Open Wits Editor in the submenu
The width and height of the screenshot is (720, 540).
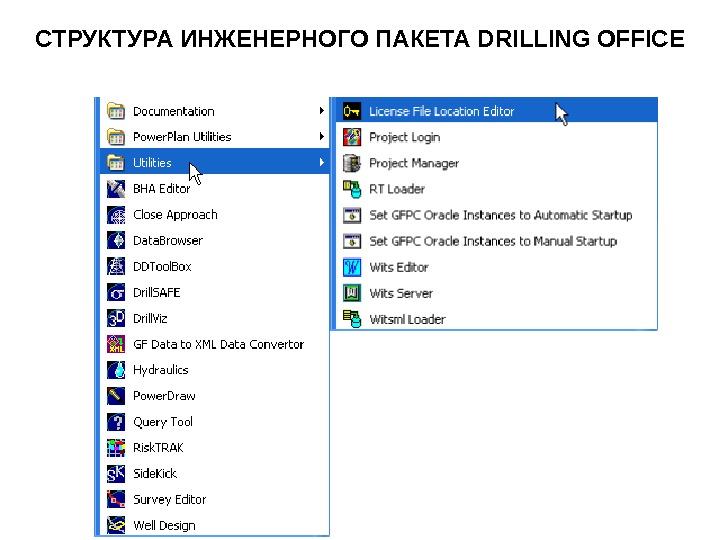tap(496, 267)
